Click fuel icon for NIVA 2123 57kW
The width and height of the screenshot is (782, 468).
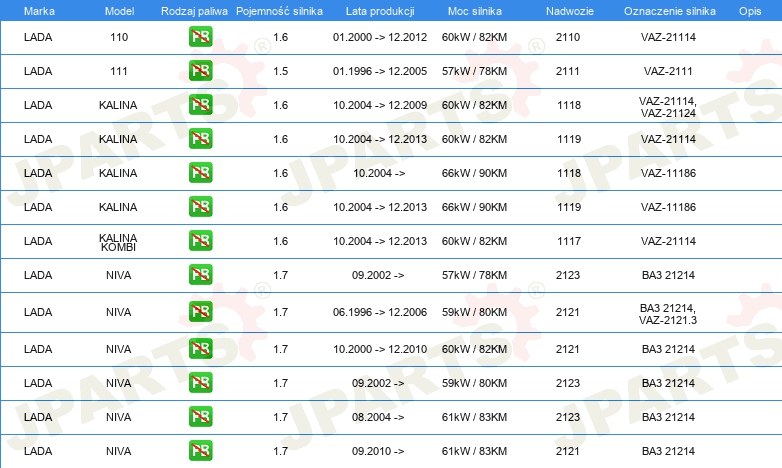coord(200,274)
